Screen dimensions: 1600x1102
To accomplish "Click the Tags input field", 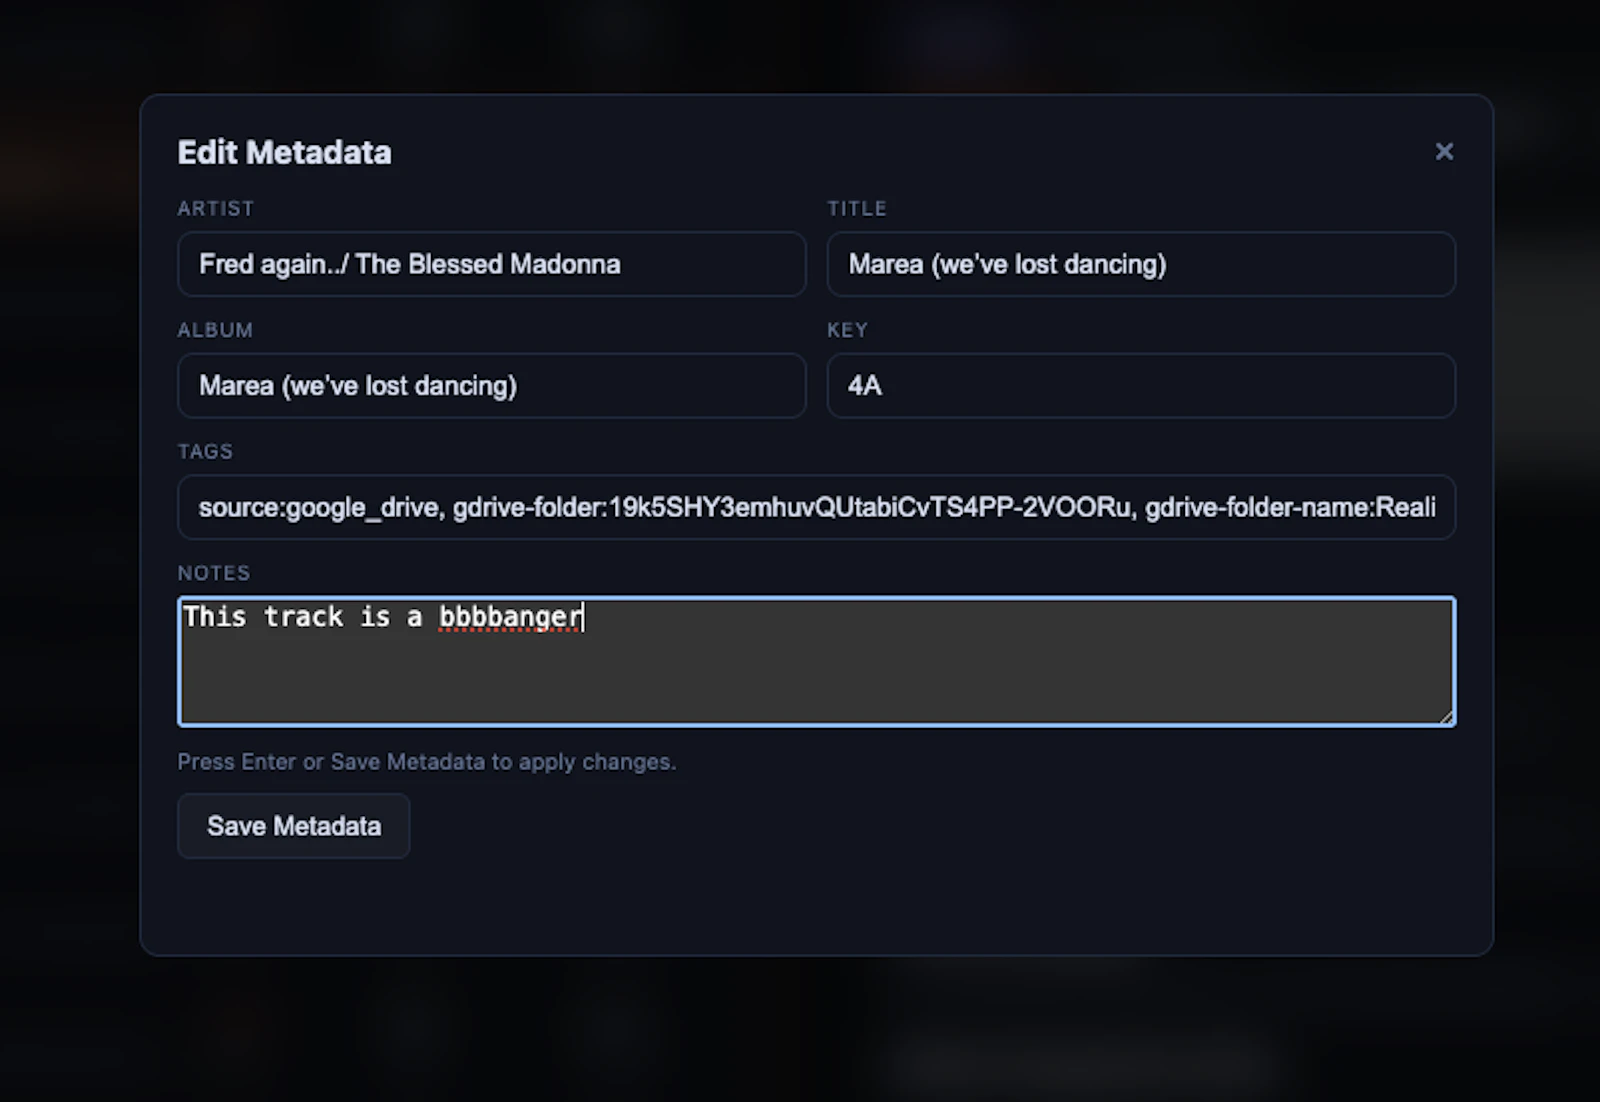I will coord(816,507).
